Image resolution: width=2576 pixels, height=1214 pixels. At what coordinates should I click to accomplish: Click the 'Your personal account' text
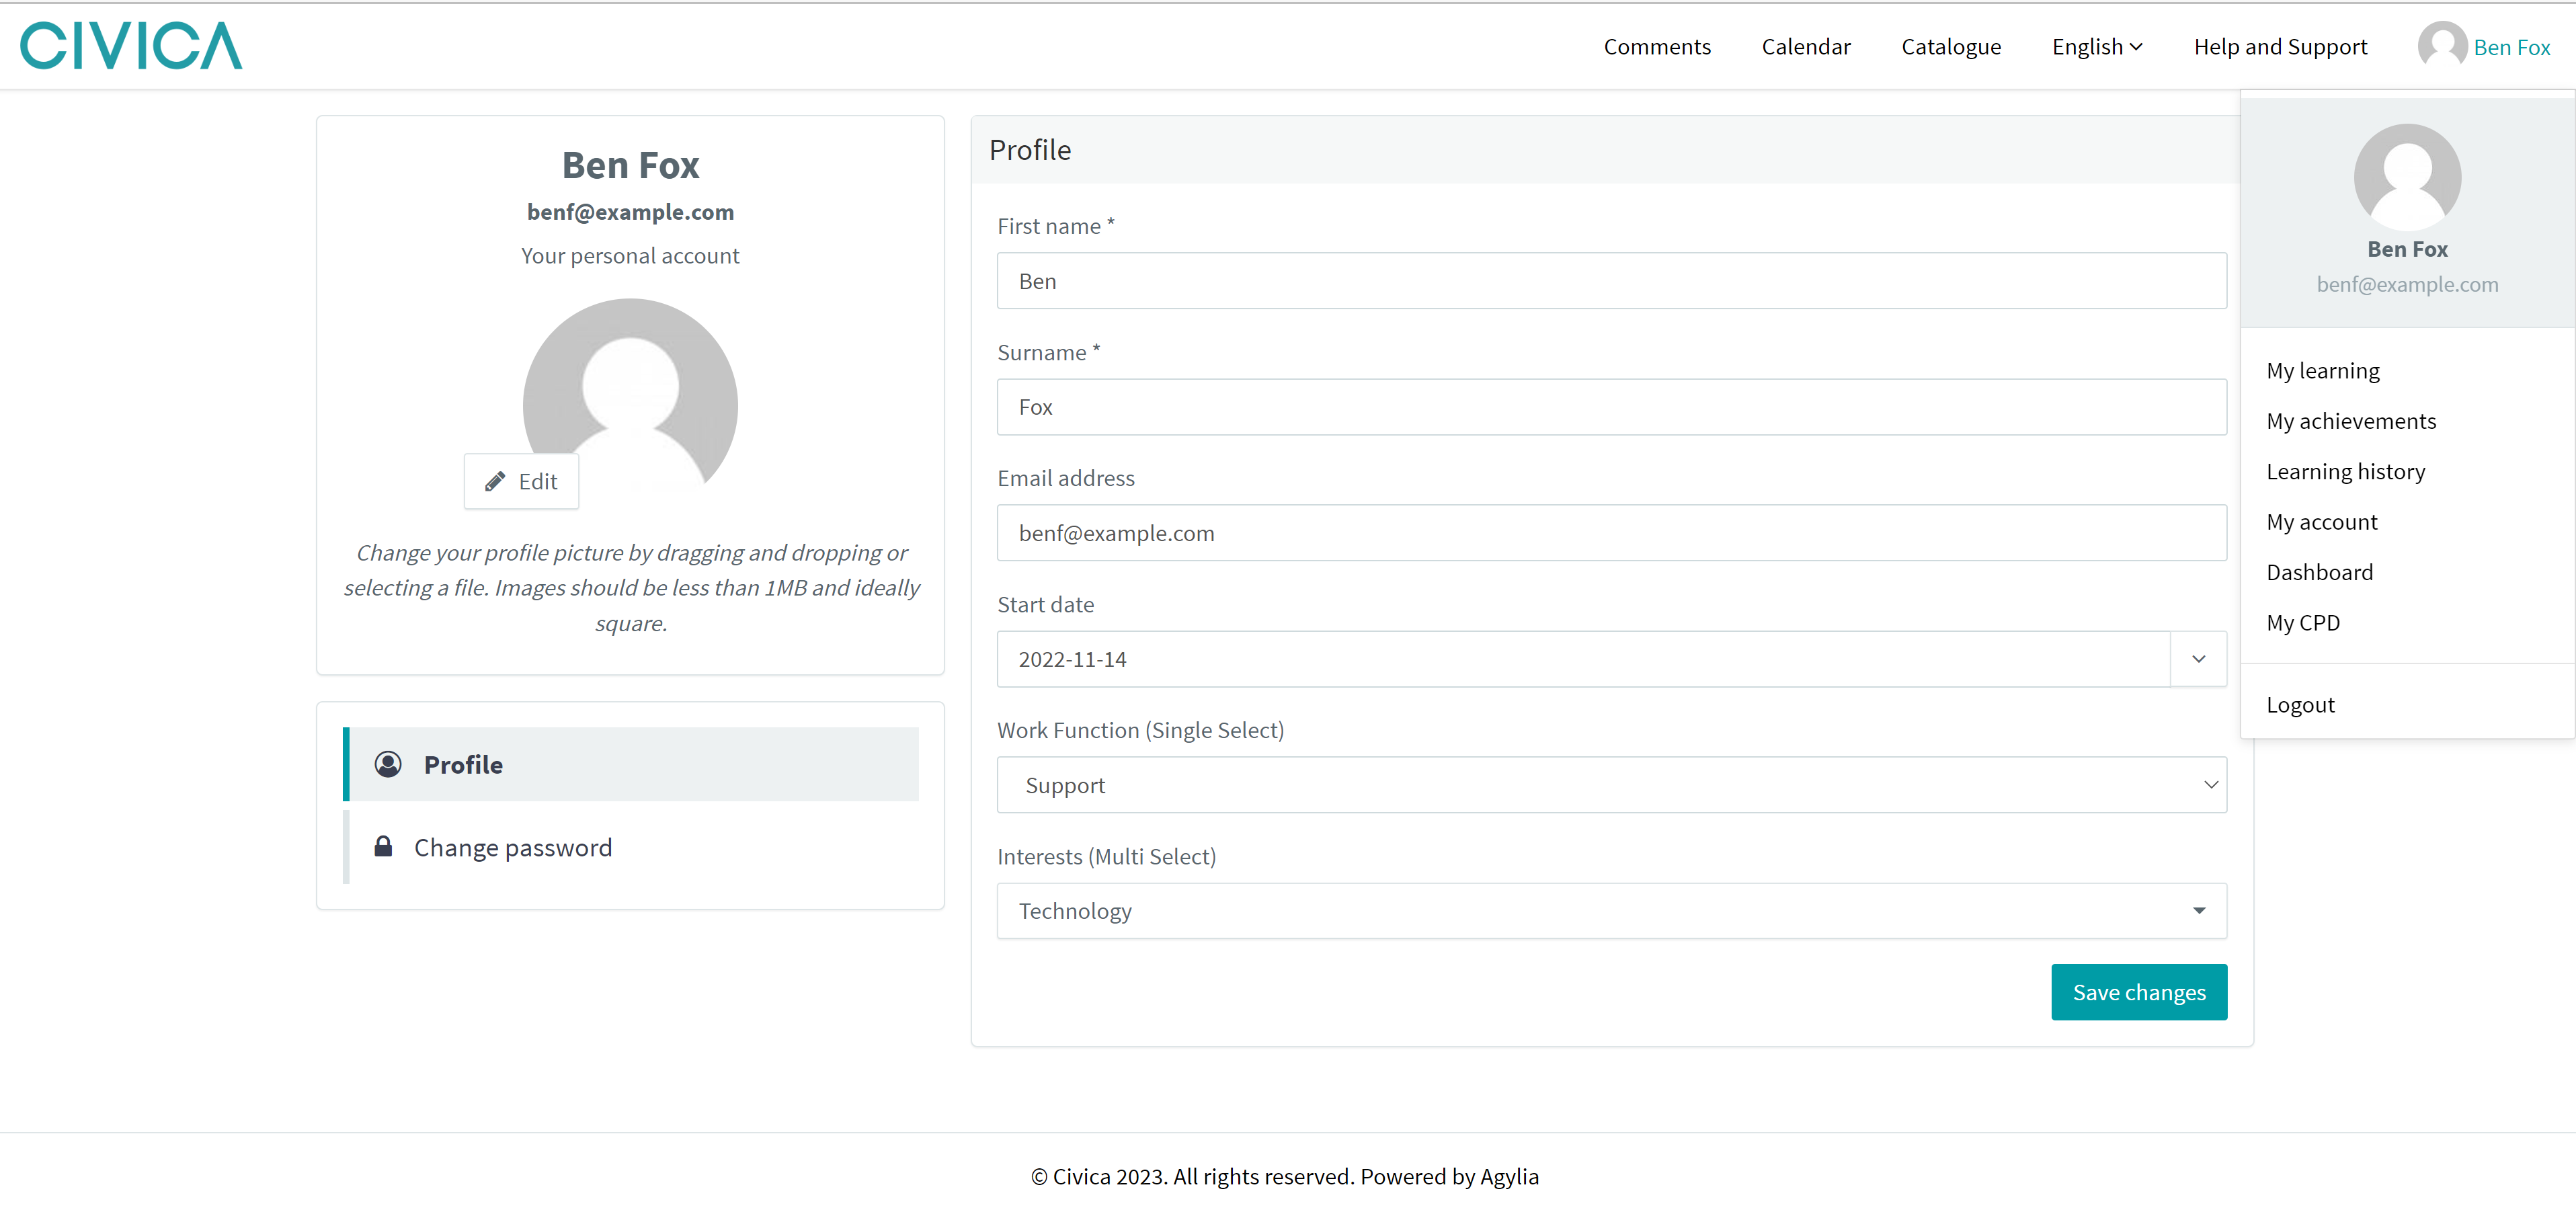(630, 256)
